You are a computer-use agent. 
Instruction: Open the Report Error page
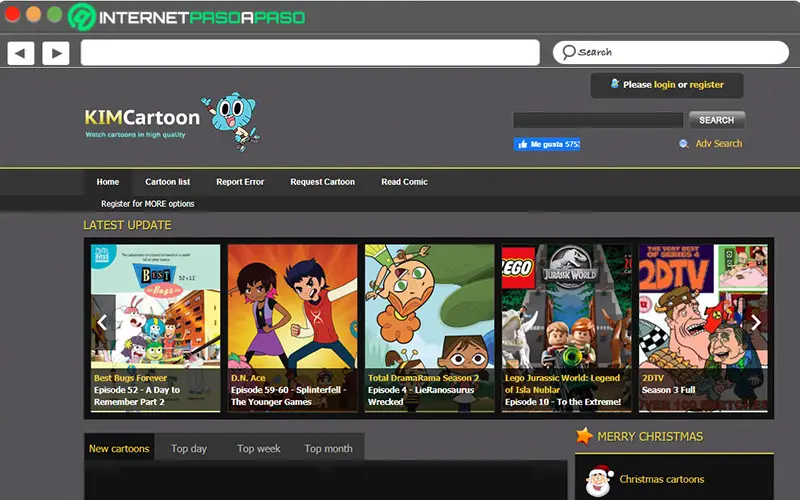(240, 182)
